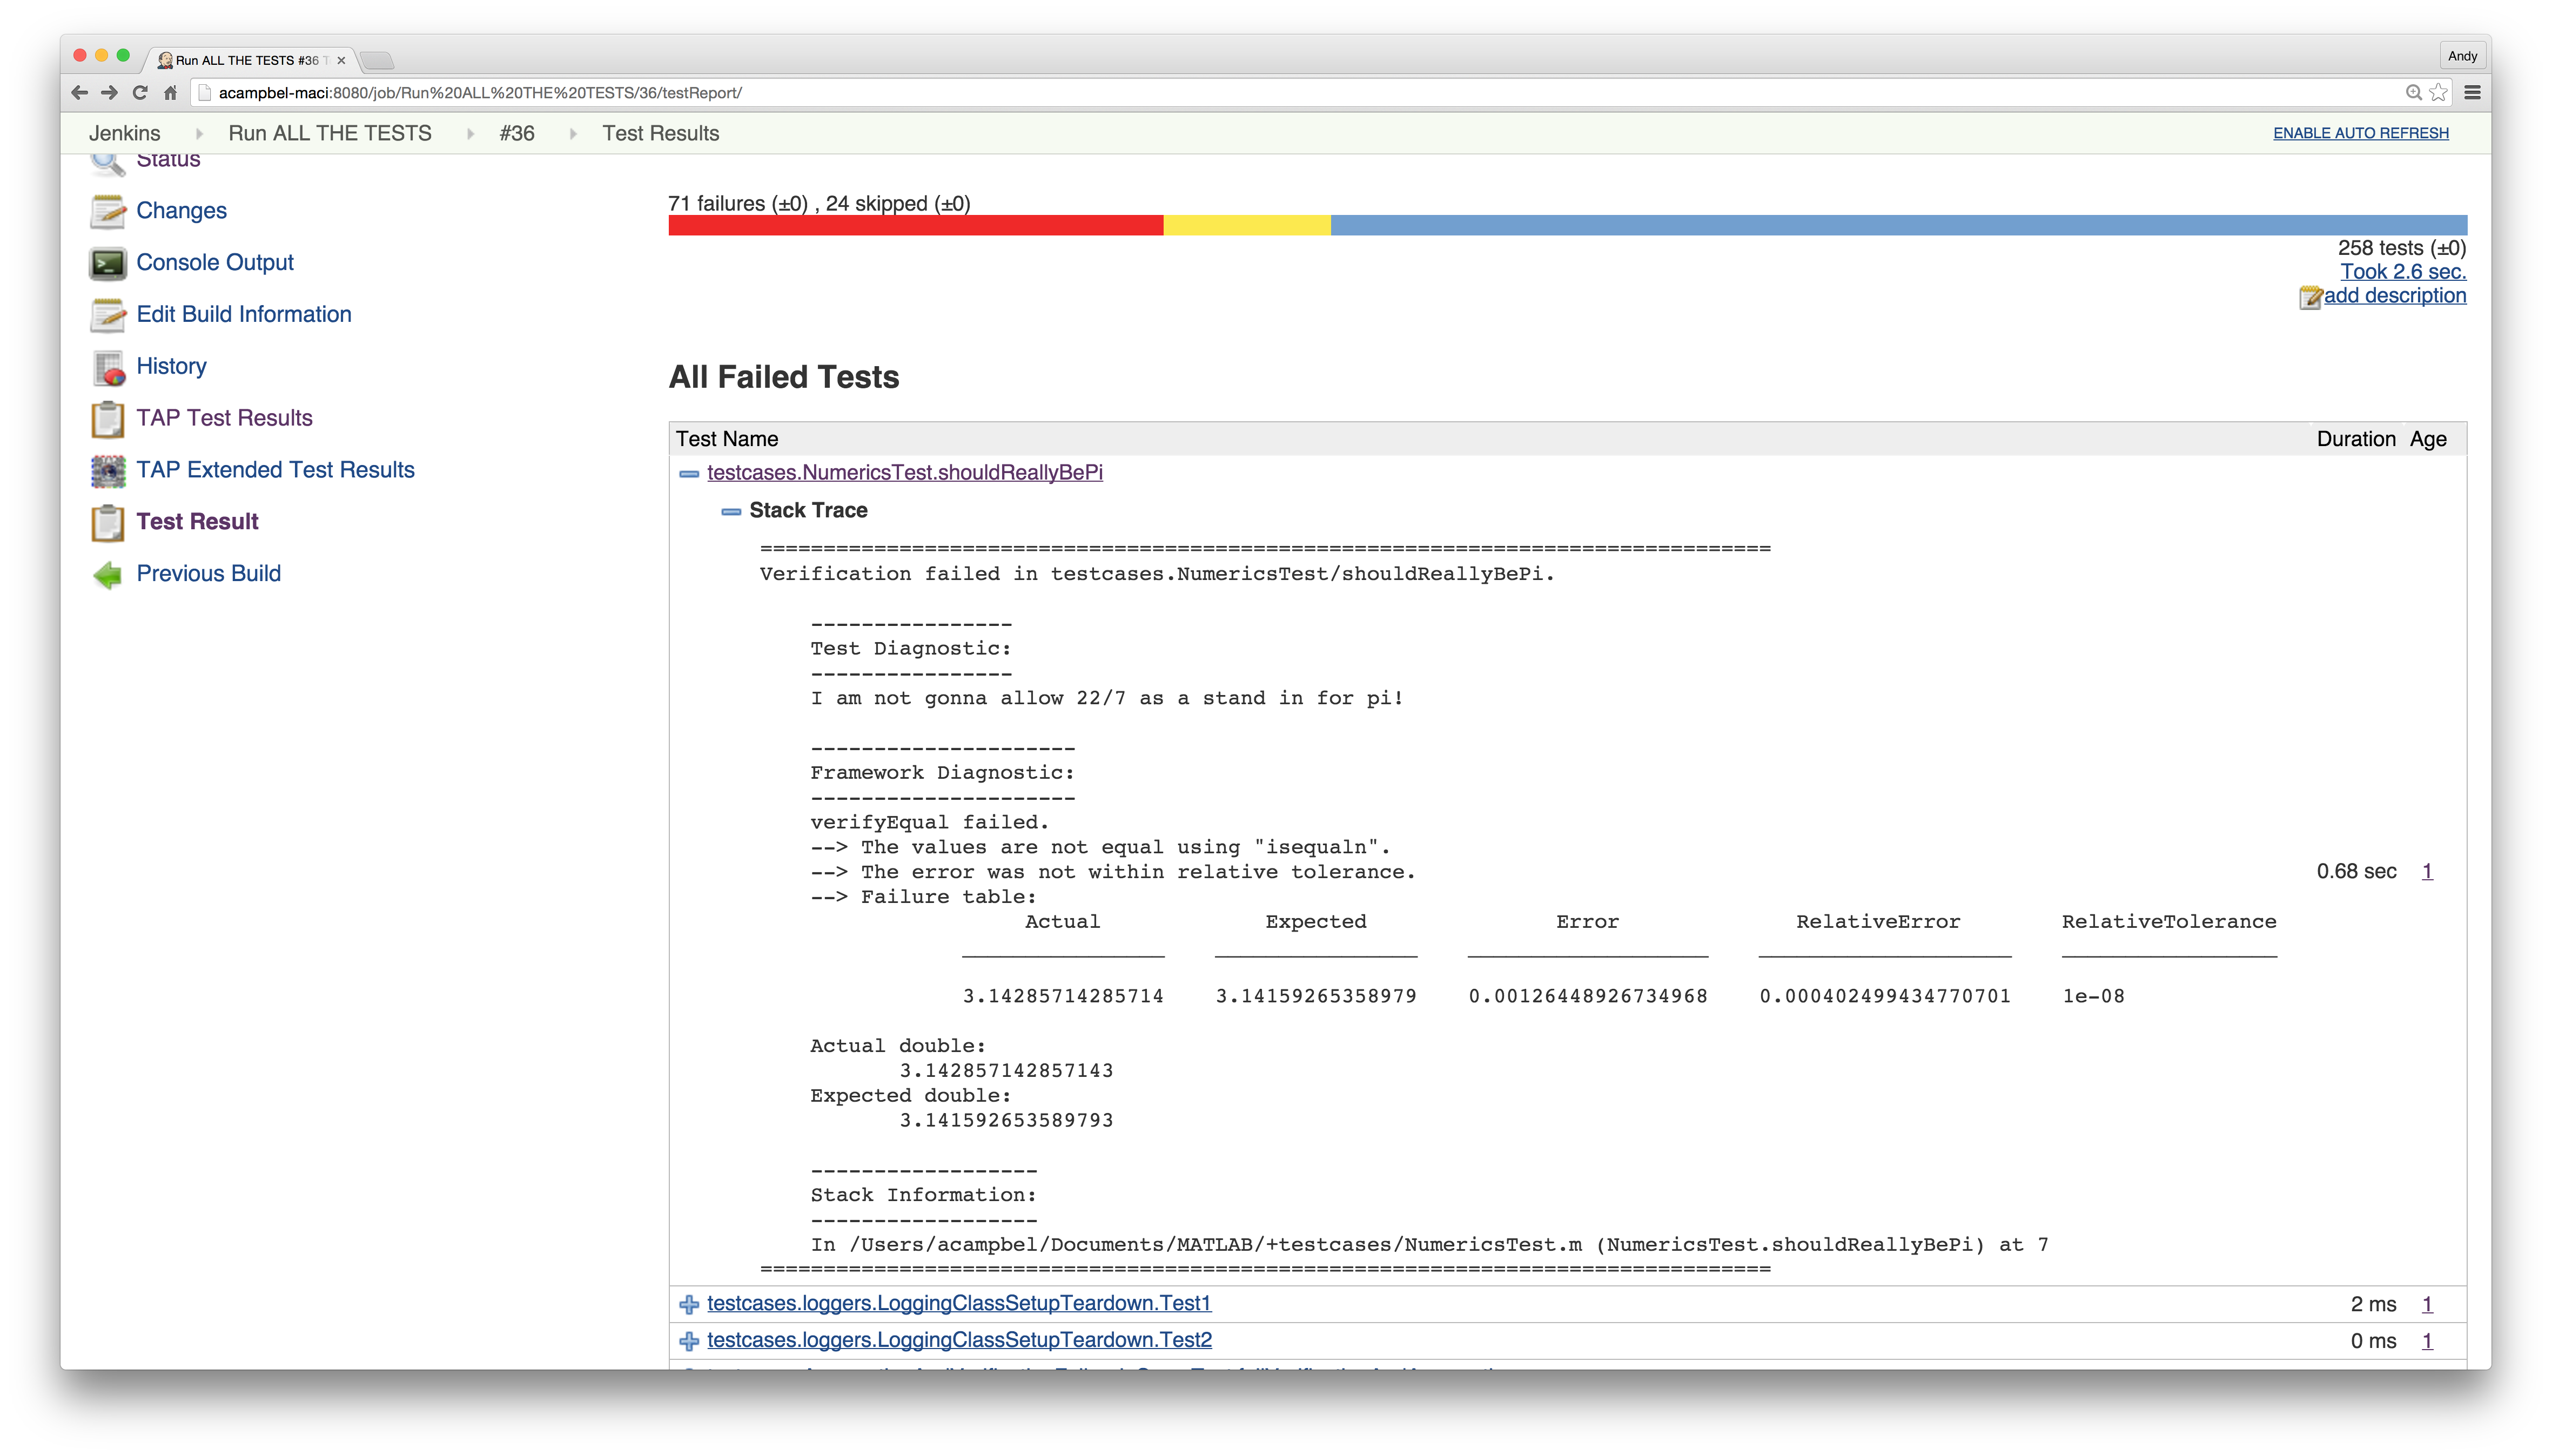Expand LoggingClassSetupTeardown.Test1 failure details
Image resolution: width=2552 pixels, height=1456 pixels.
(689, 1305)
